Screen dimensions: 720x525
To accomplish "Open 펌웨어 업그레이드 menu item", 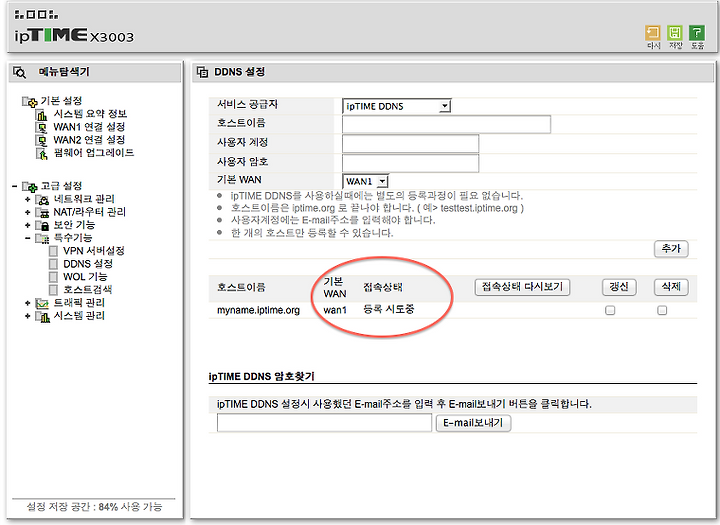I will (94, 152).
